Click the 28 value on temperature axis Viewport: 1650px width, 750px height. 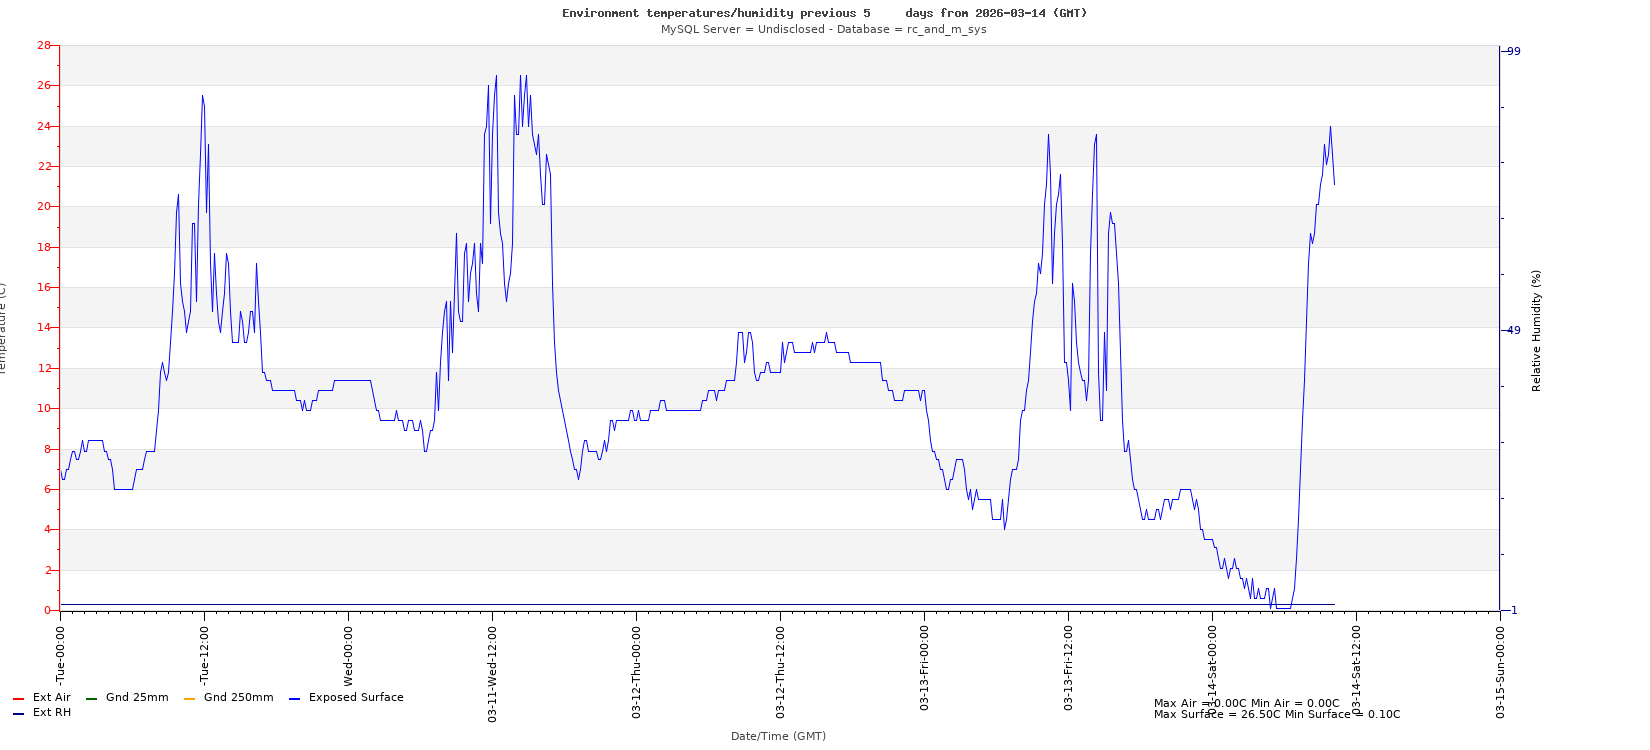coord(43,46)
